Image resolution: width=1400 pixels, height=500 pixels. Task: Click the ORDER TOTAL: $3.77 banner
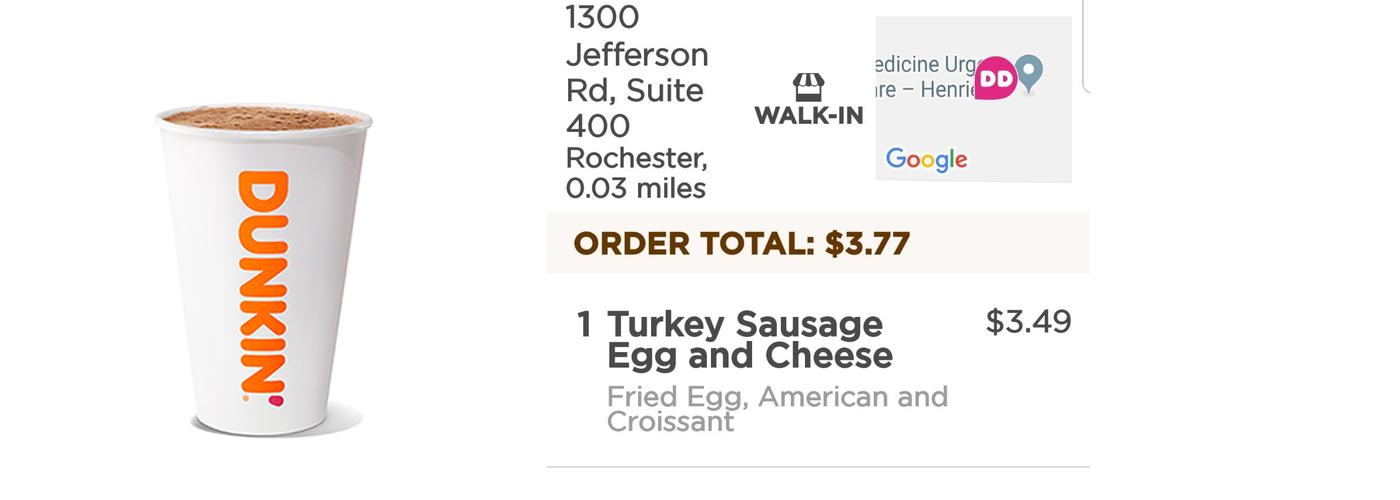tap(741, 243)
